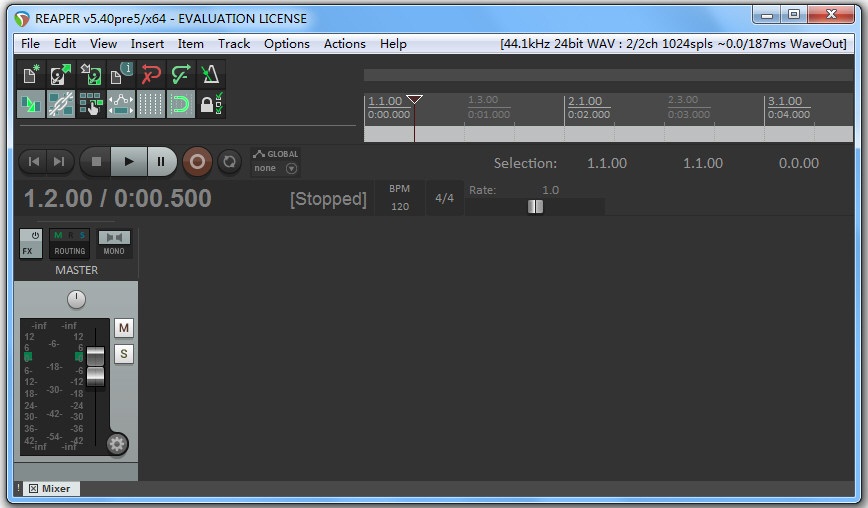Open the Edit menu
Screen dimensions: 868x508
click(x=65, y=44)
